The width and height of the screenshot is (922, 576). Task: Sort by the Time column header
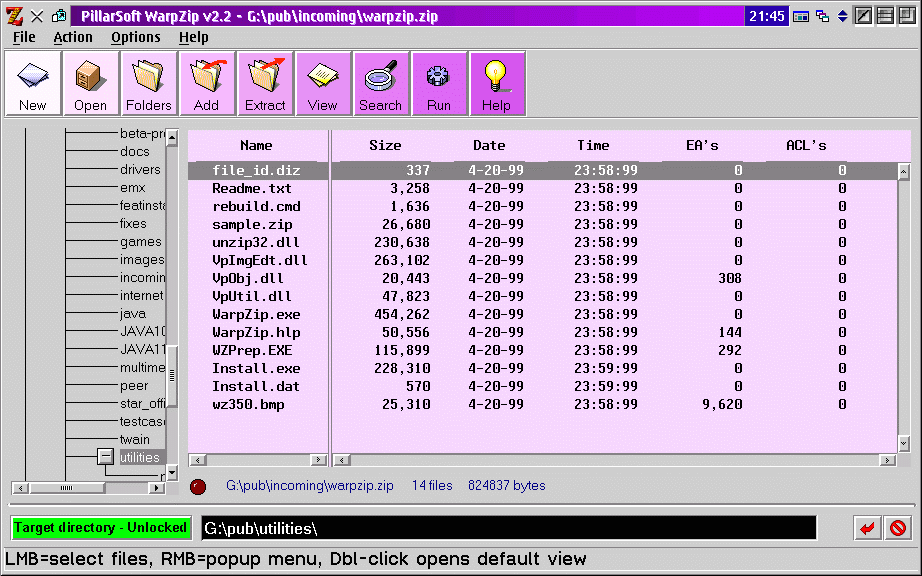[593, 145]
